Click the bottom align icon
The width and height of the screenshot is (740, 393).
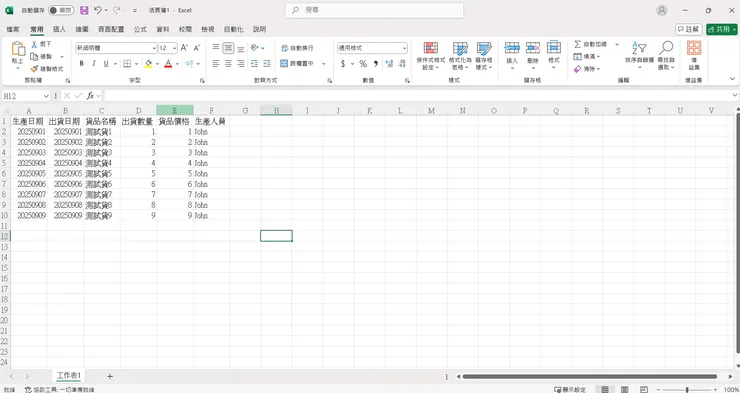241,48
